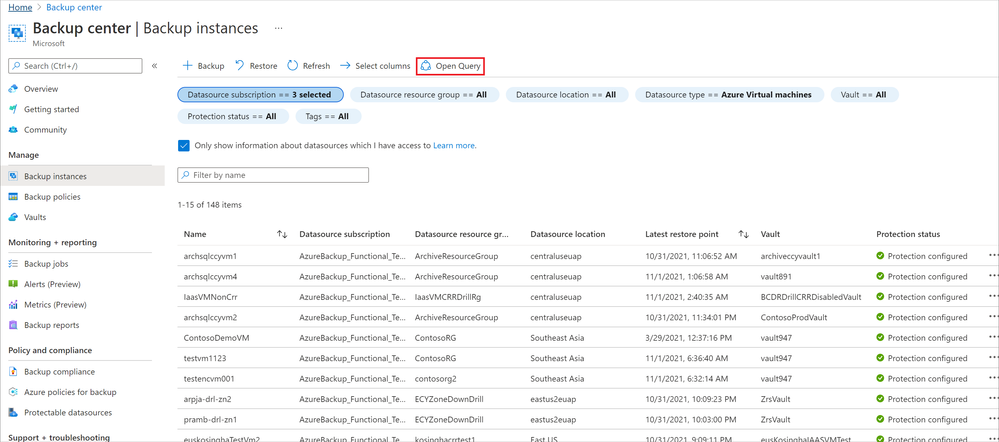This screenshot has width=999, height=442.
Task: Open the Learn more link
Action: (454, 145)
